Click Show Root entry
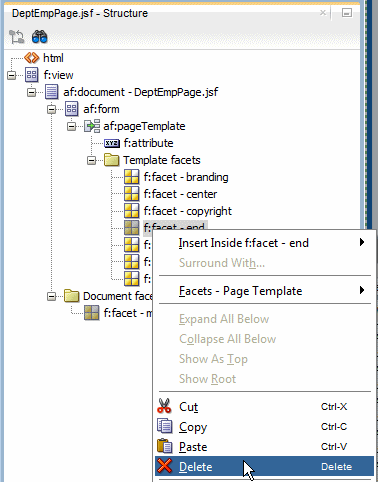 click(265, 379)
